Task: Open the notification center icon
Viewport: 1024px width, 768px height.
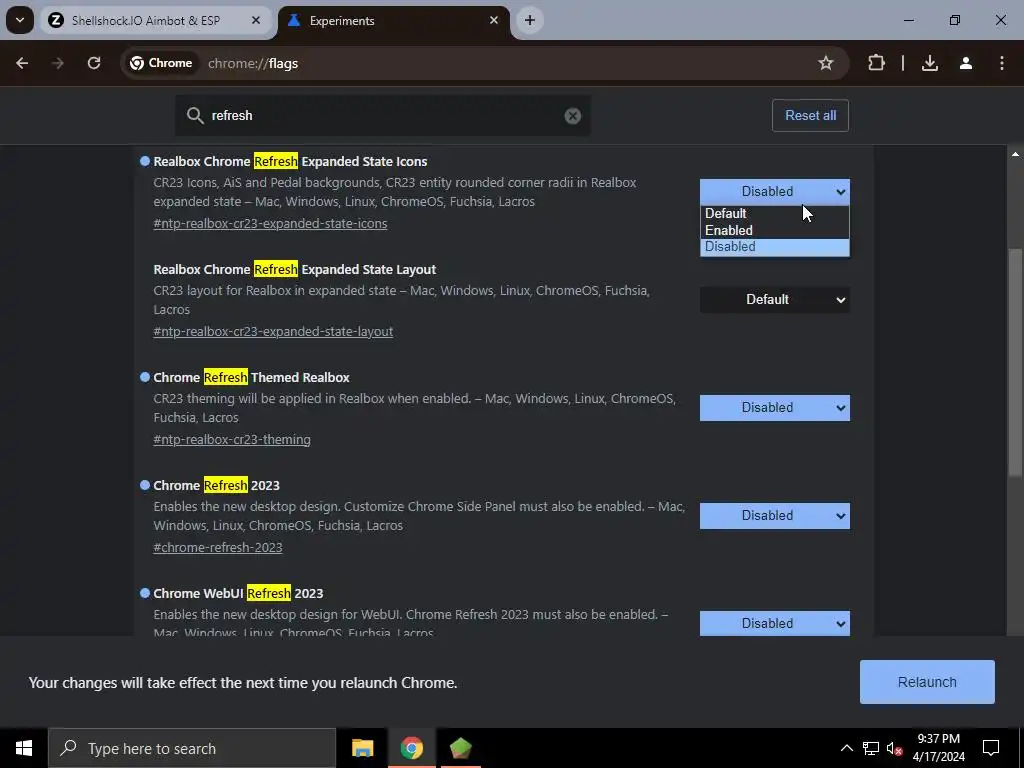Action: tap(991, 748)
